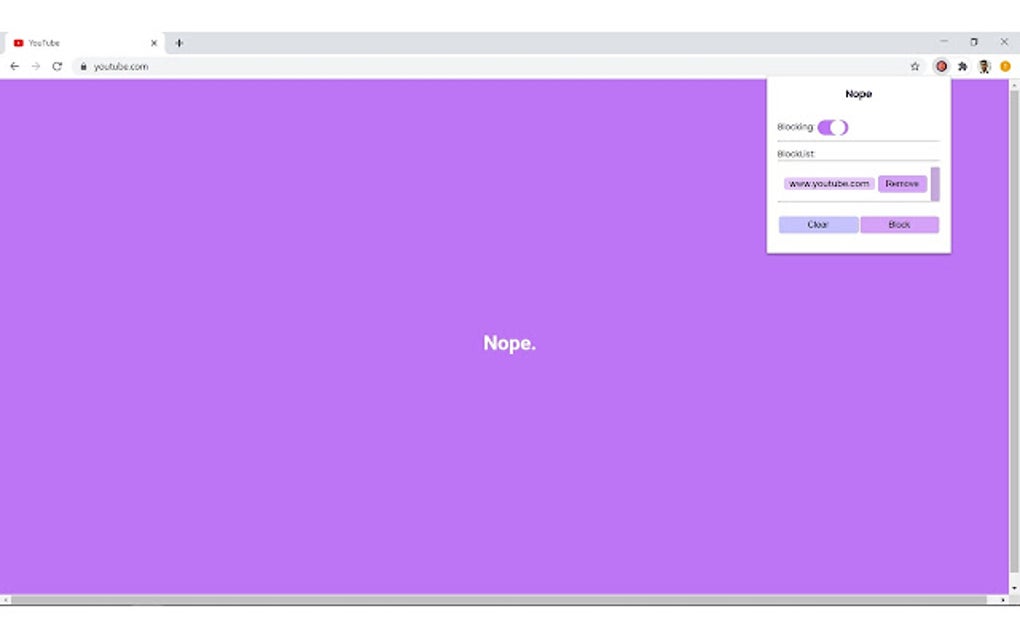Image resolution: width=1020 pixels, height=638 pixels.
Task: Select the YouTube browser tab
Action: tap(80, 42)
